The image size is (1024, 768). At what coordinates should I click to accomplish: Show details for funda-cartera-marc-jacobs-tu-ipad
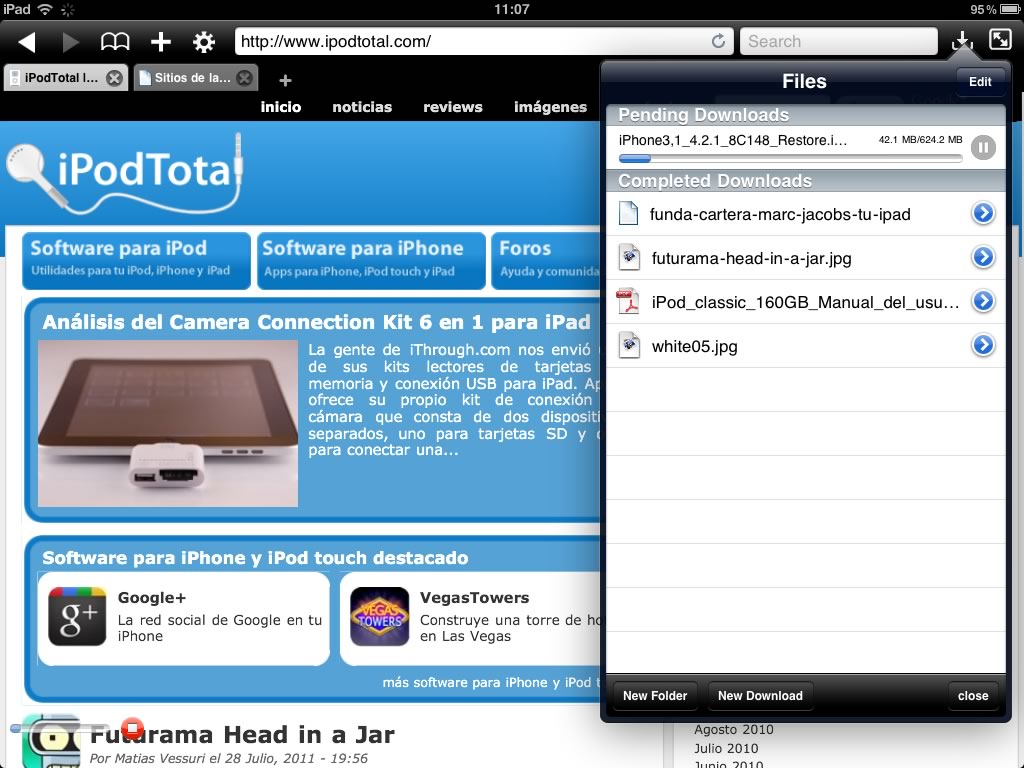coord(983,213)
